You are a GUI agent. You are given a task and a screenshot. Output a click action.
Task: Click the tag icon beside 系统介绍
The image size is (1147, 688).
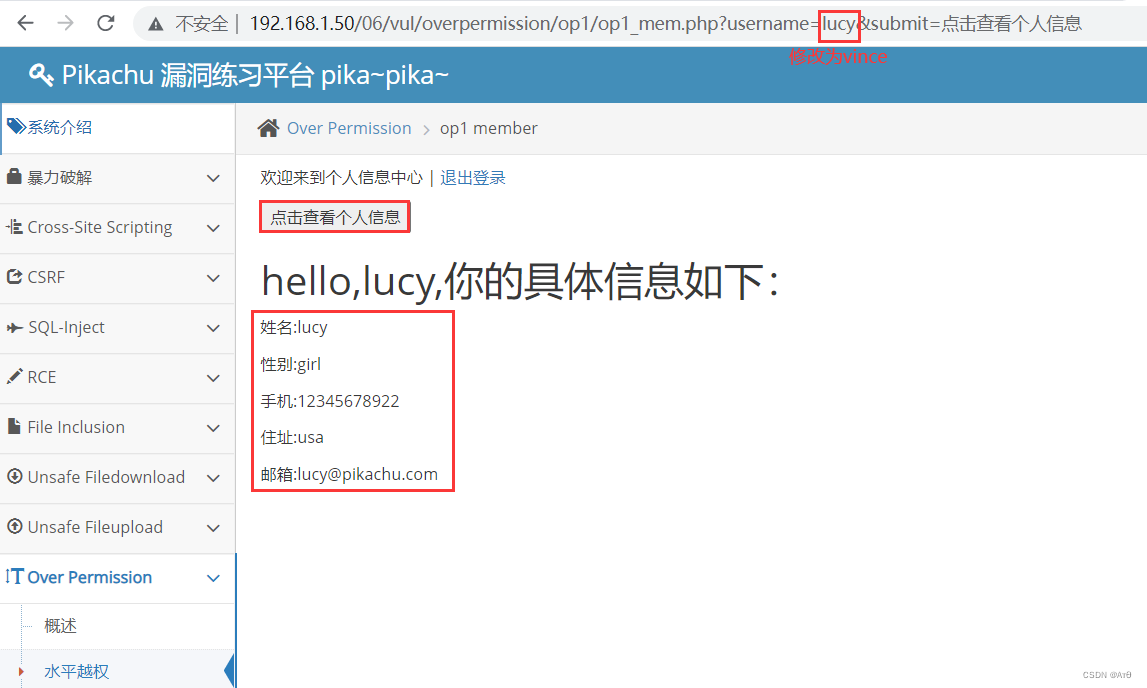click(x=16, y=126)
